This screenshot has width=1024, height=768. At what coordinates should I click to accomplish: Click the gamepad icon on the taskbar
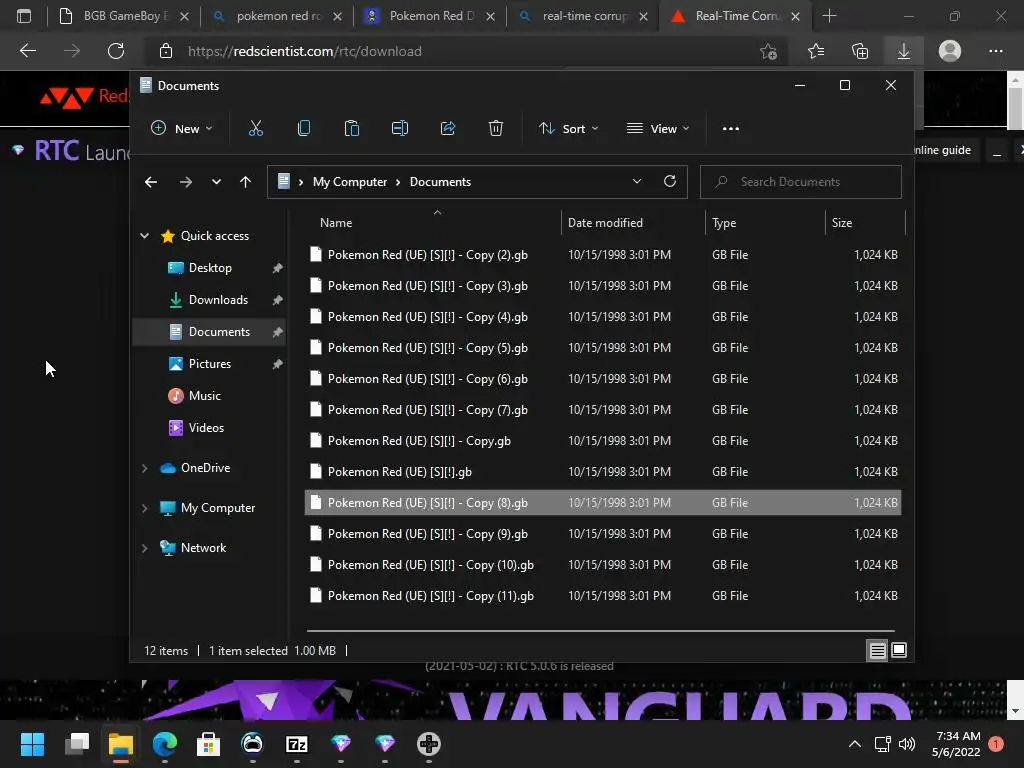[x=429, y=744]
